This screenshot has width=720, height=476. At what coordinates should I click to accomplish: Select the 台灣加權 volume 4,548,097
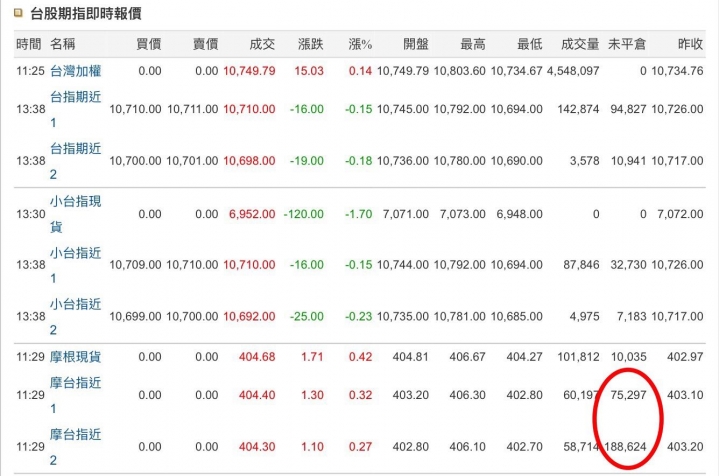[573, 71]
